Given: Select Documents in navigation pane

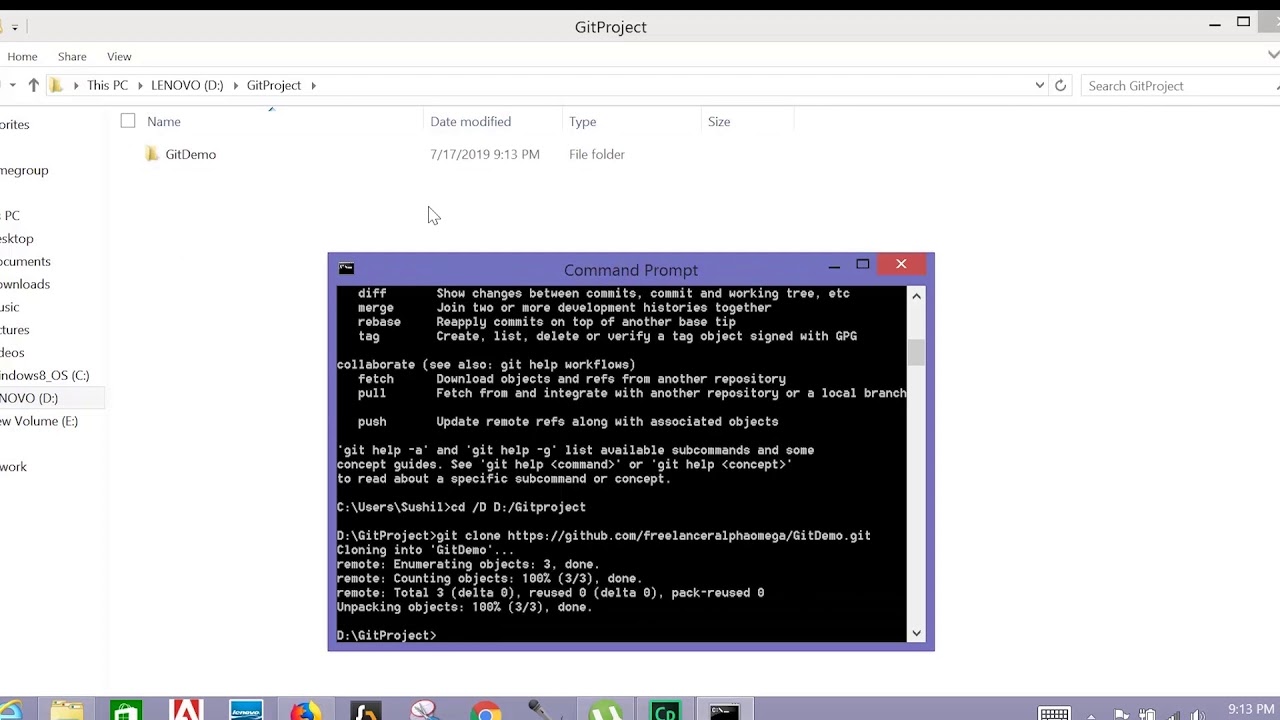Looking at the screenshot, I should click(x=25, y=261).
